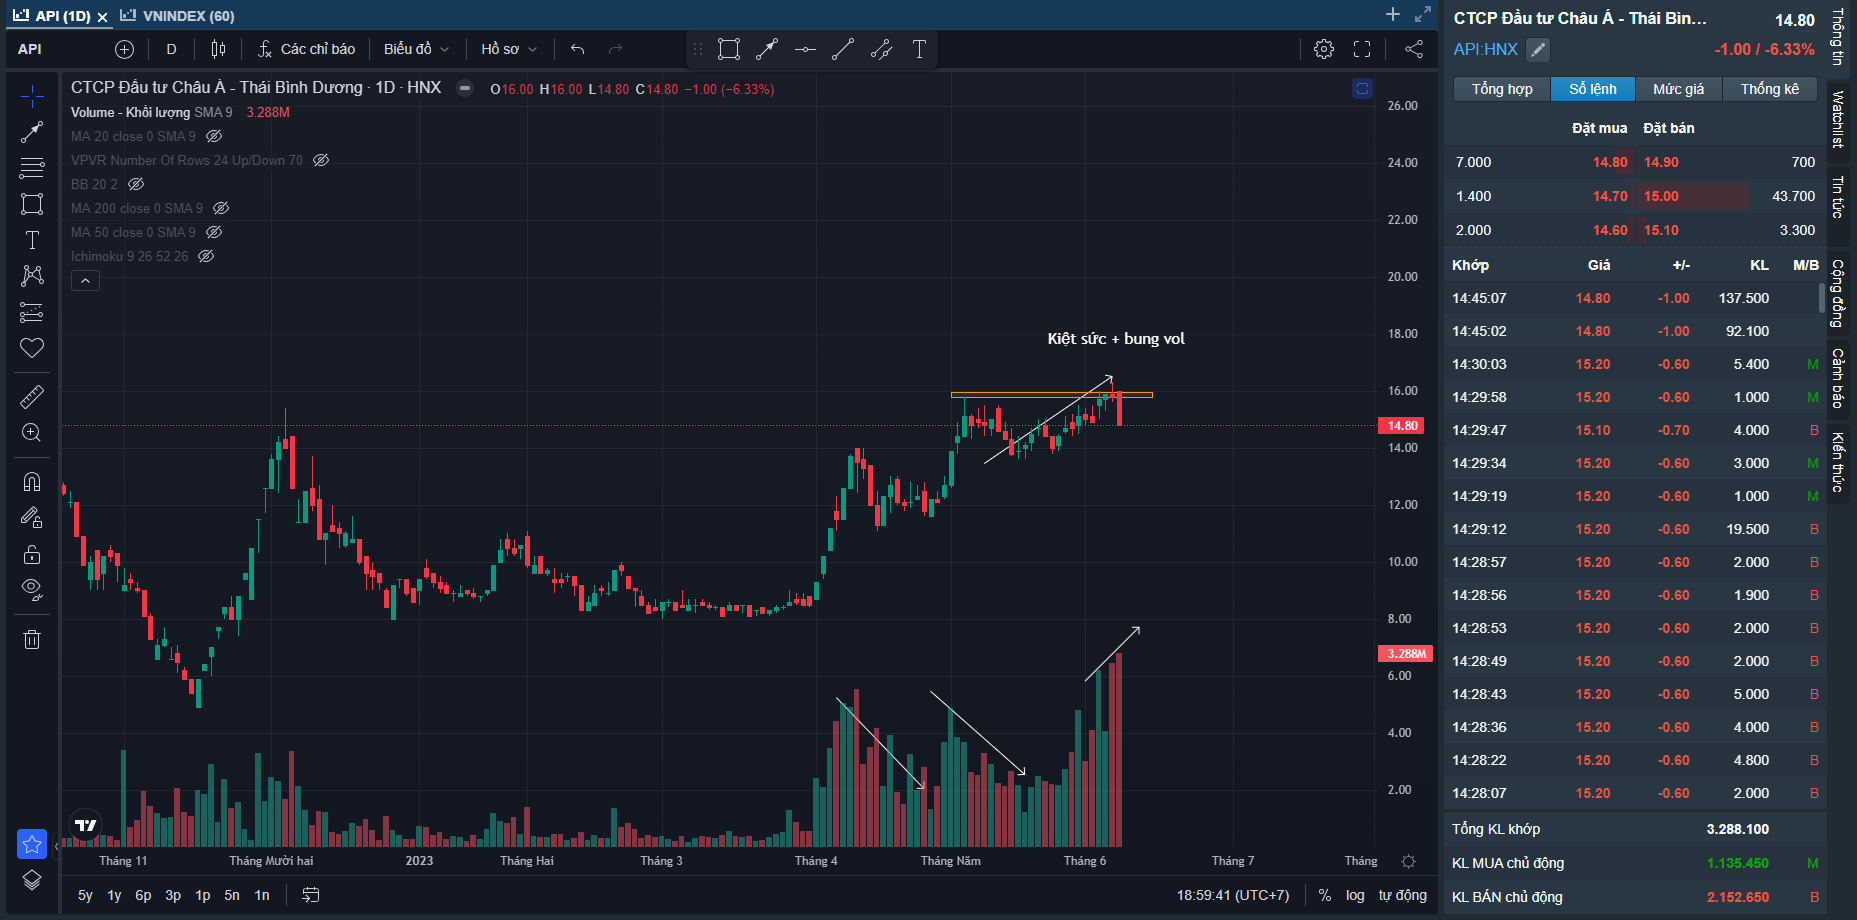This screenshot has height=920, width=1857.
Task: Activate the zoom in tool
Action: pos(32,433)
